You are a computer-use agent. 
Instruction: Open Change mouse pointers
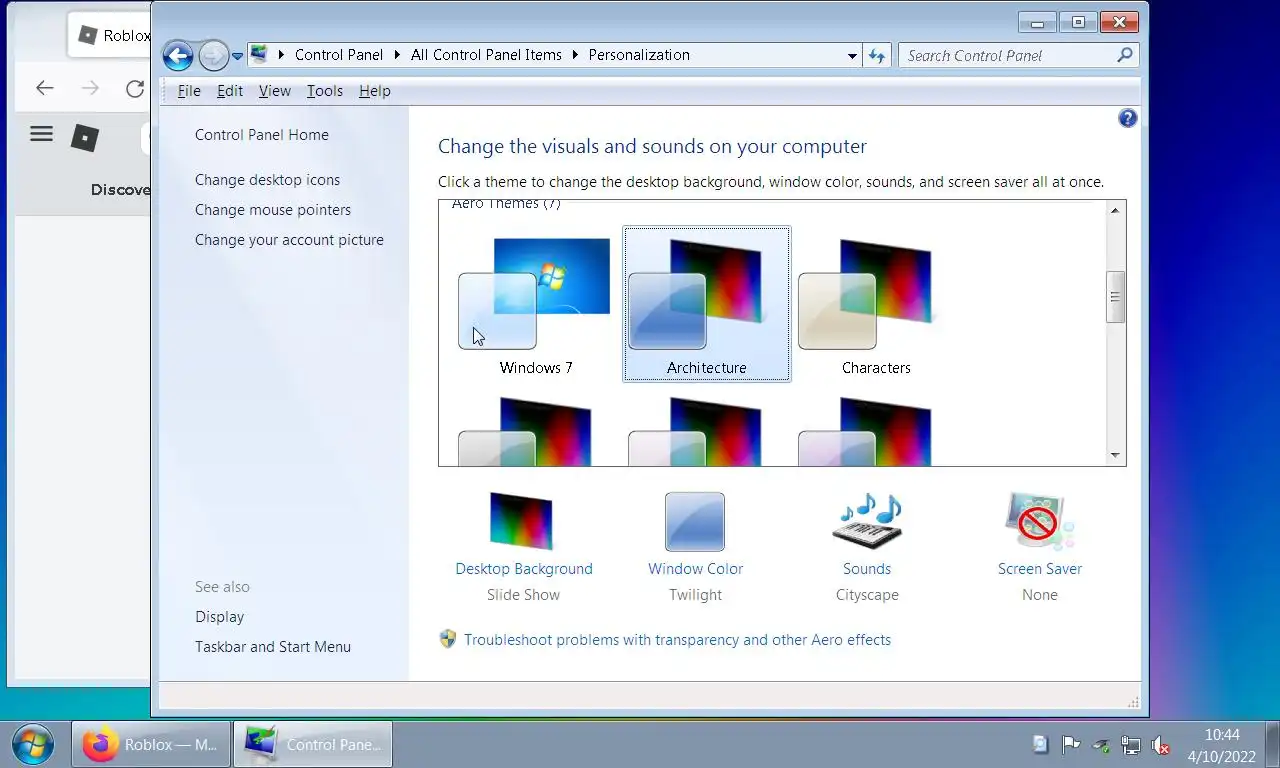(x=273, y=210)
